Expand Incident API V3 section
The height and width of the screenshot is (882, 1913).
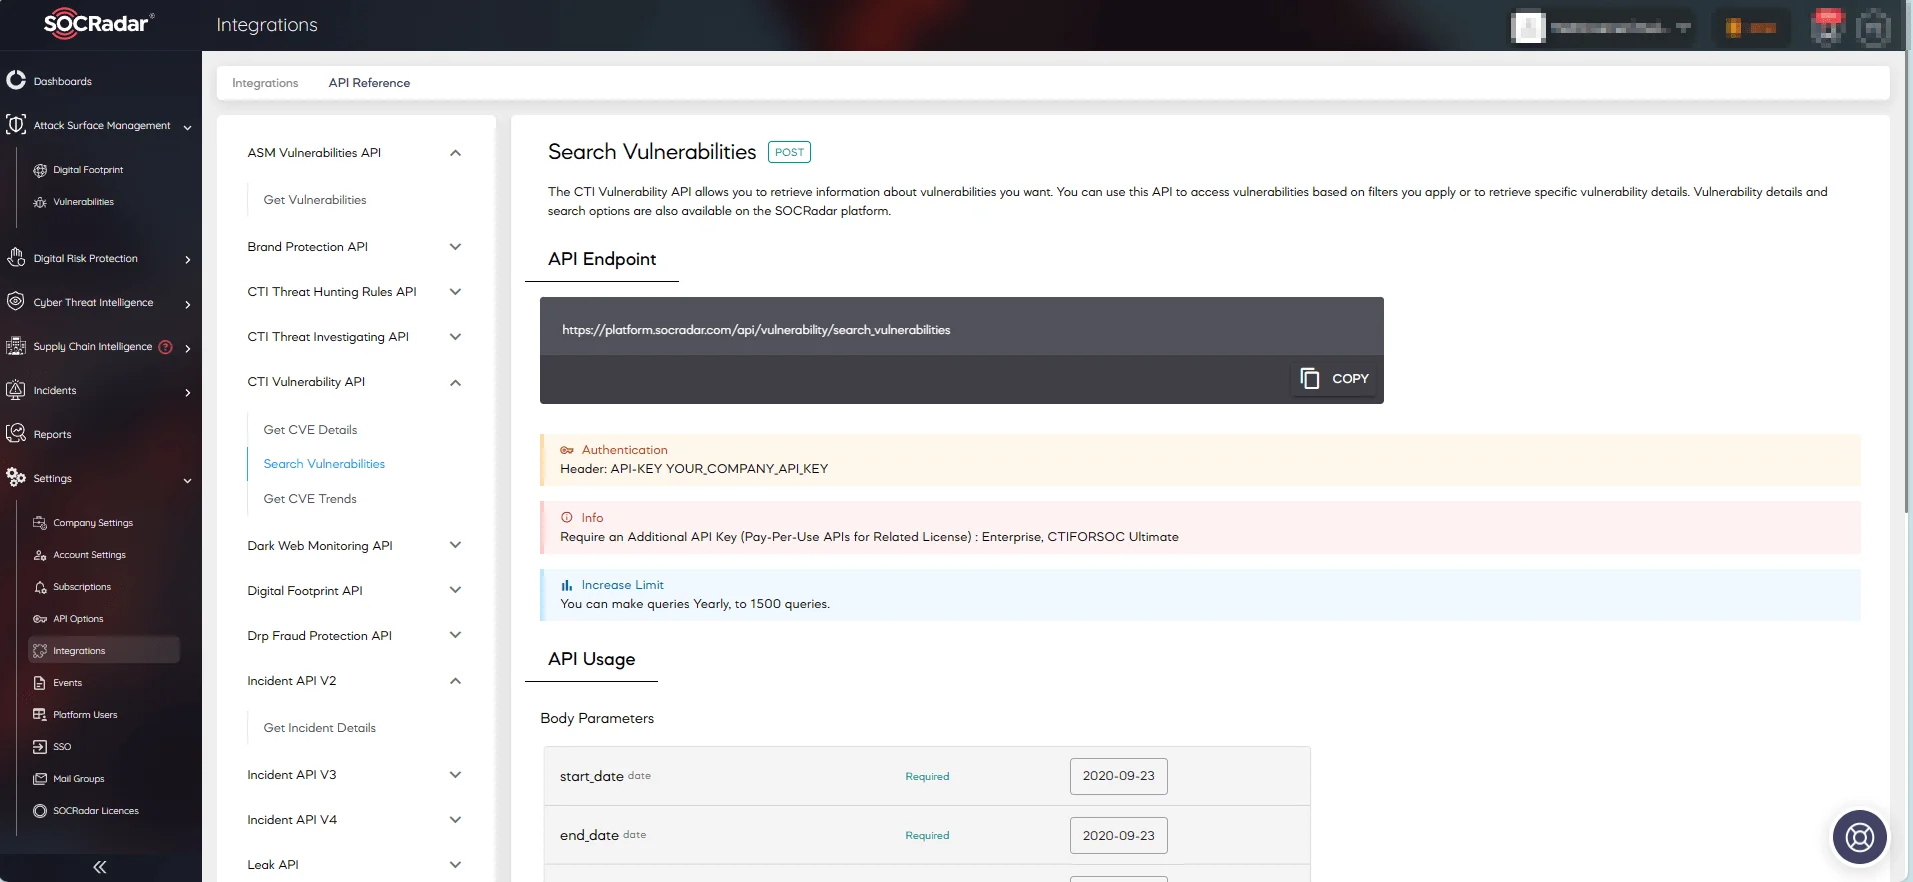[x=455, y=775]
